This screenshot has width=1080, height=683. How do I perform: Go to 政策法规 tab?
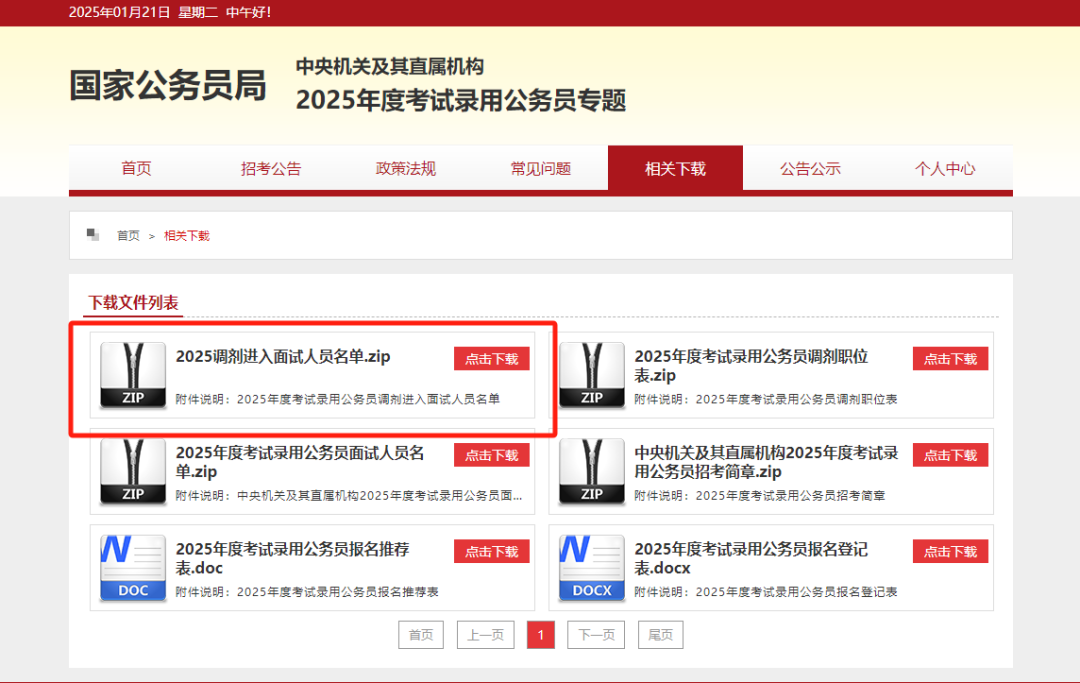[406, 168]
